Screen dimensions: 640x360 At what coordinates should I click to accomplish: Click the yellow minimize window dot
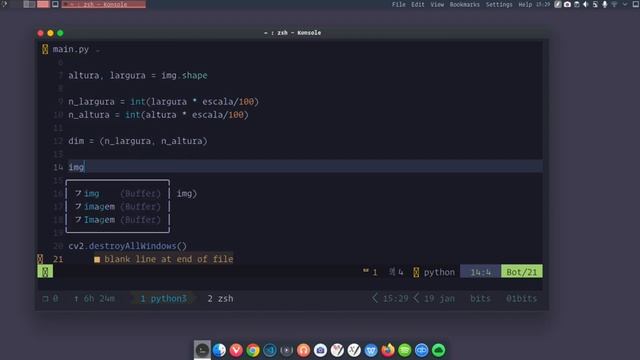coord(50,33)
